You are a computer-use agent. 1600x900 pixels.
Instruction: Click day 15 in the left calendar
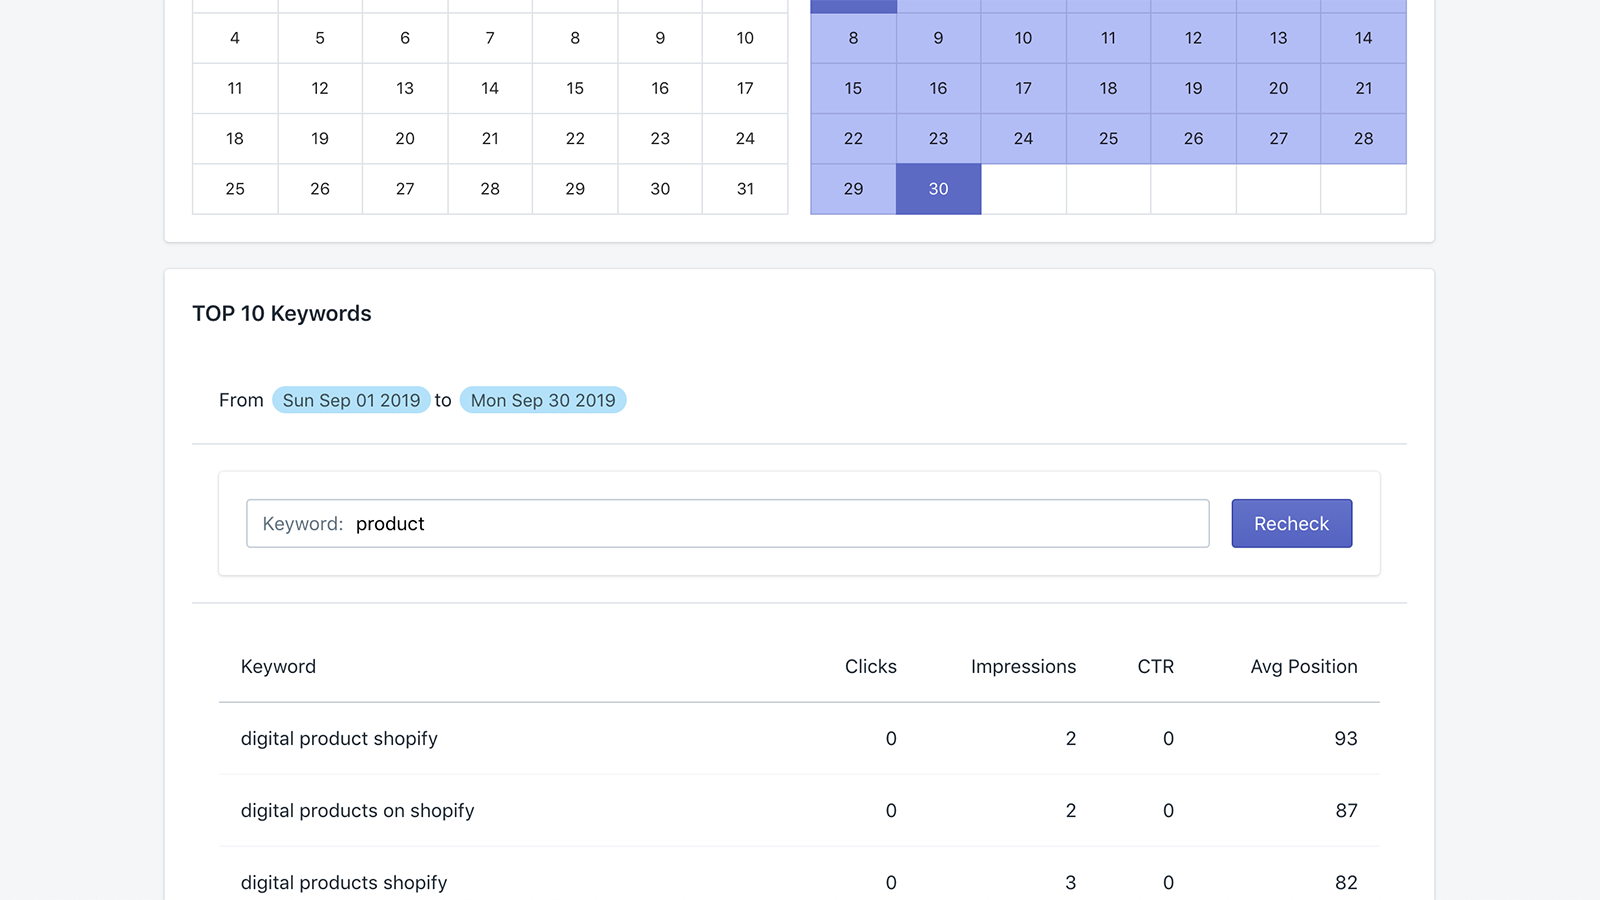[575, 88]
